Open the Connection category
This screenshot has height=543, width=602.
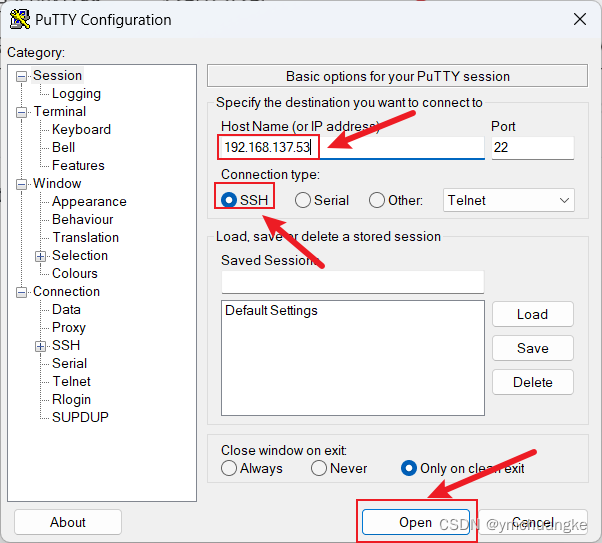pyautogui.click(x=66, y=291)
